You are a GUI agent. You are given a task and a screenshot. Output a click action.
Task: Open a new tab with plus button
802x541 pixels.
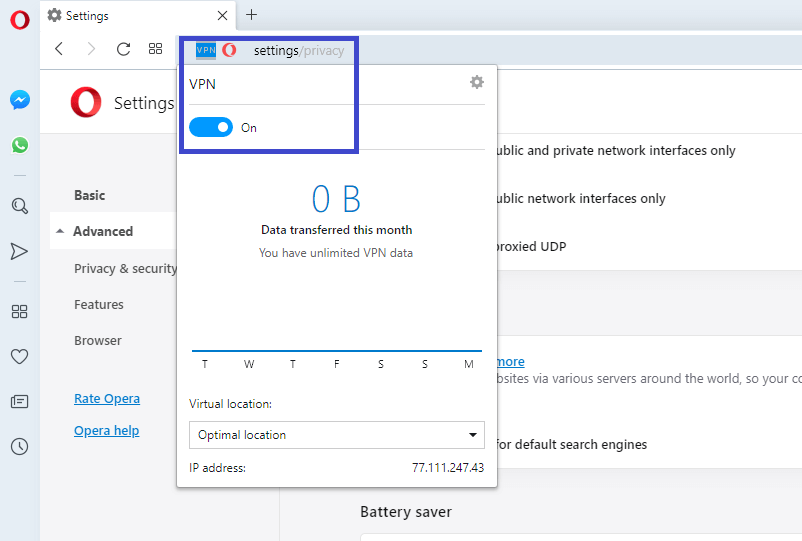tap(251, 15)
